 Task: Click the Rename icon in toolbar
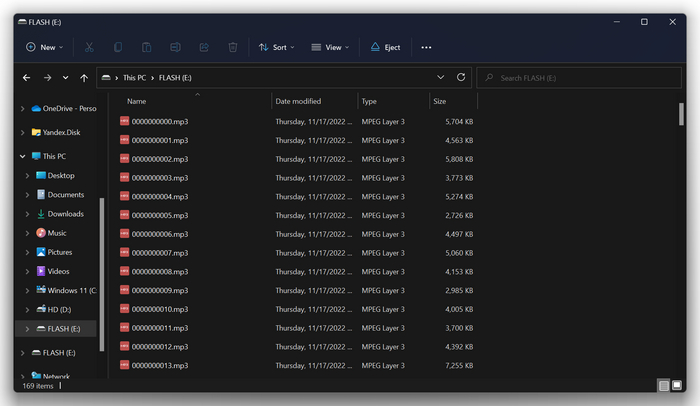point(175,47)
